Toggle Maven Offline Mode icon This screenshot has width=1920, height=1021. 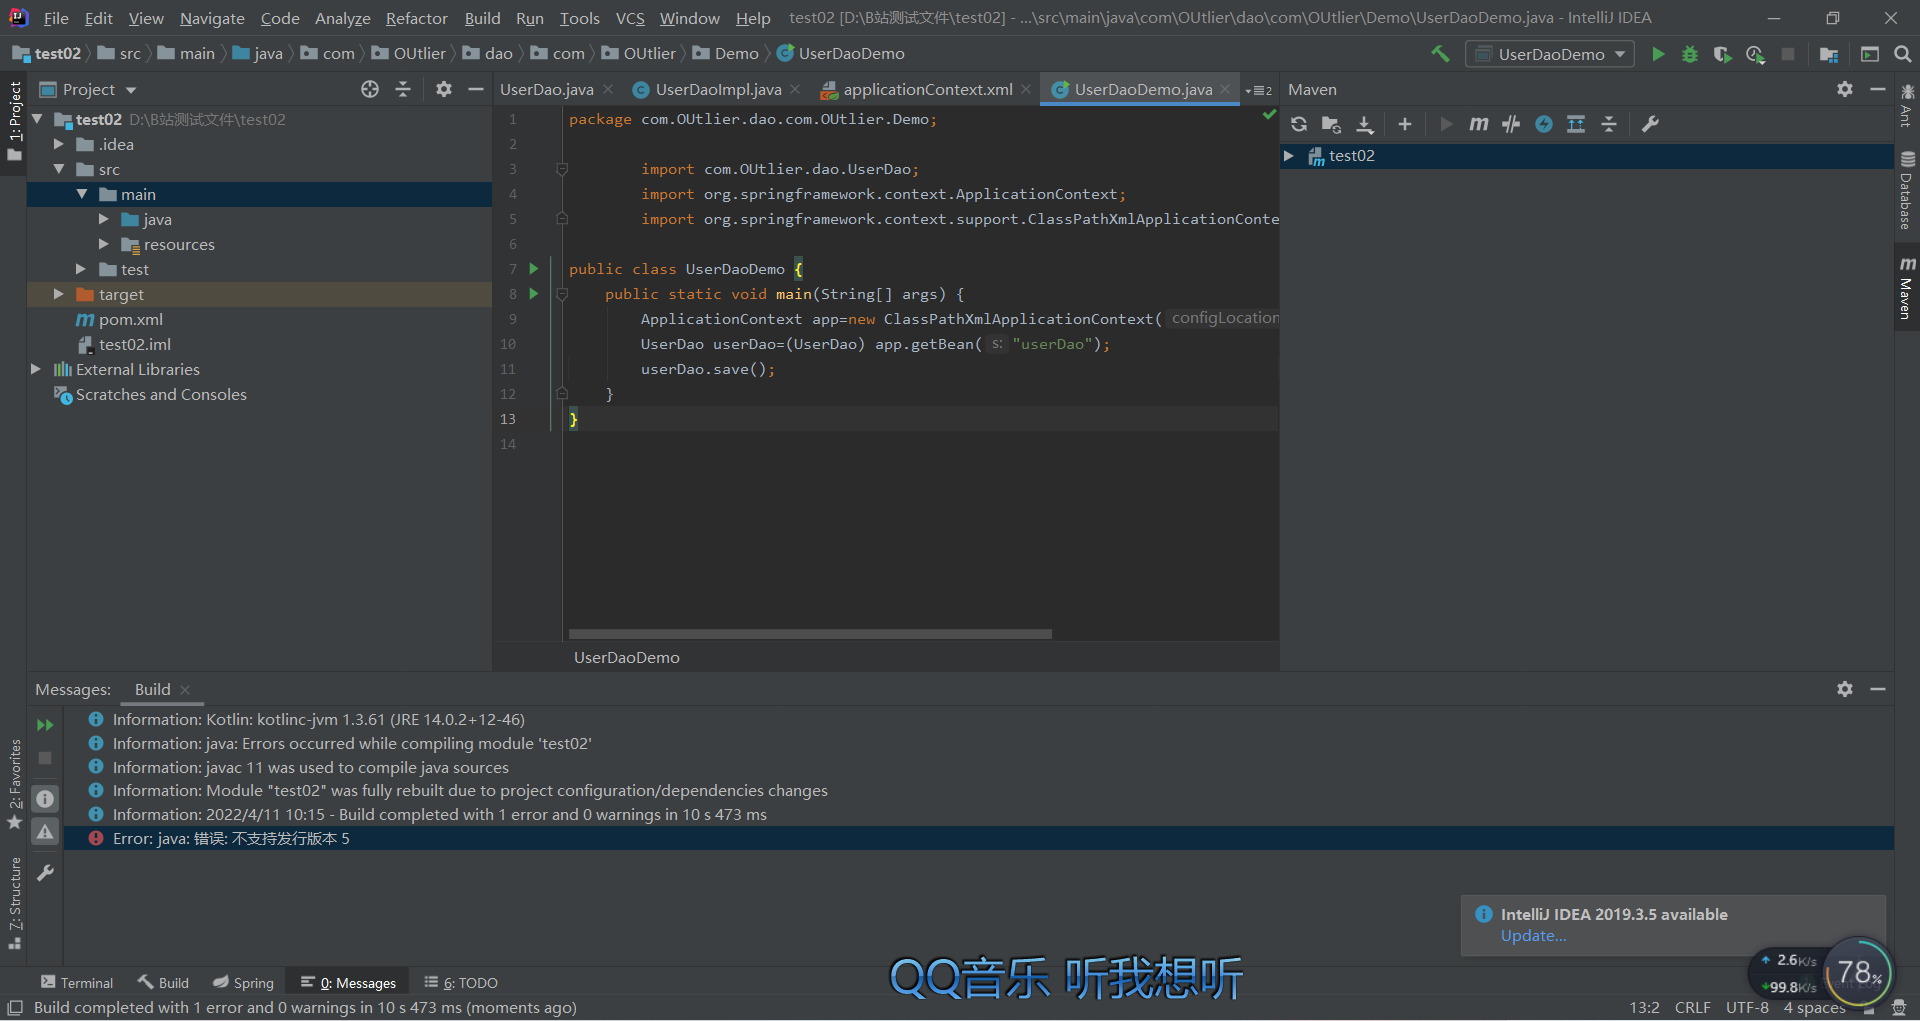point(1511,124)
